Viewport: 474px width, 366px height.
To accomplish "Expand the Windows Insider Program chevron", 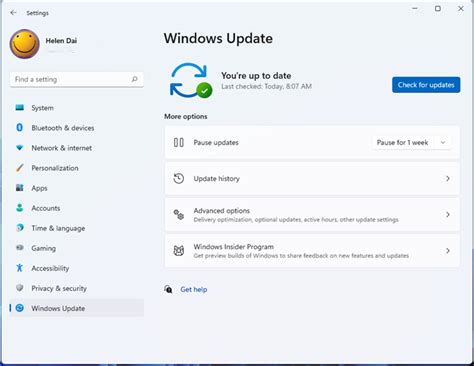I will pos(448,251).
